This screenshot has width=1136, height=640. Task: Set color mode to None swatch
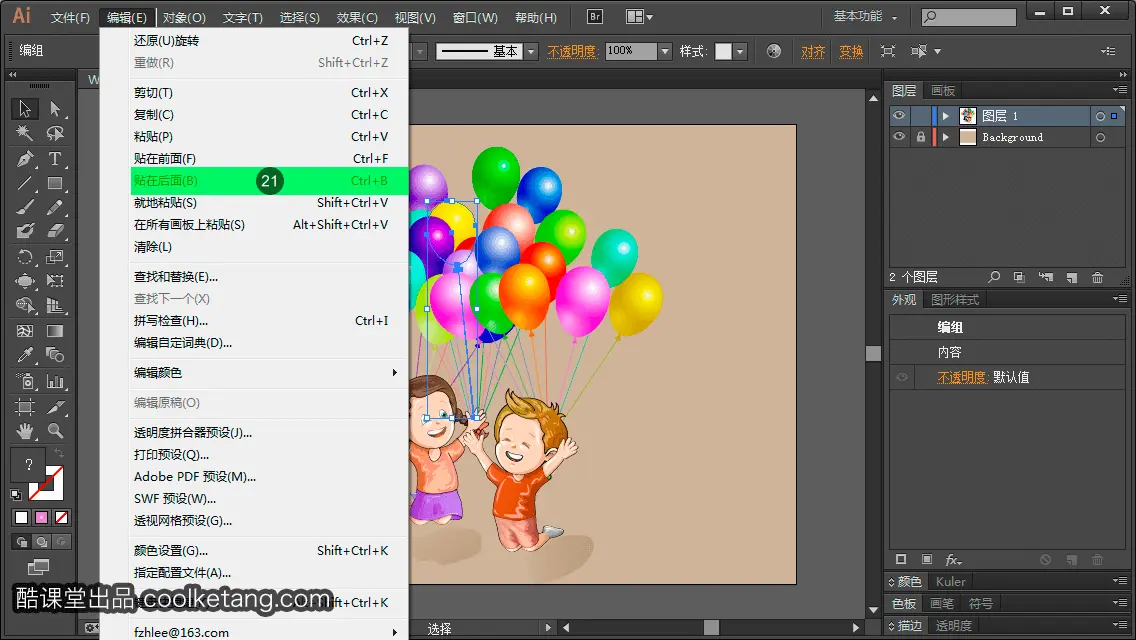pyautogui.click(x=62, y=518)
